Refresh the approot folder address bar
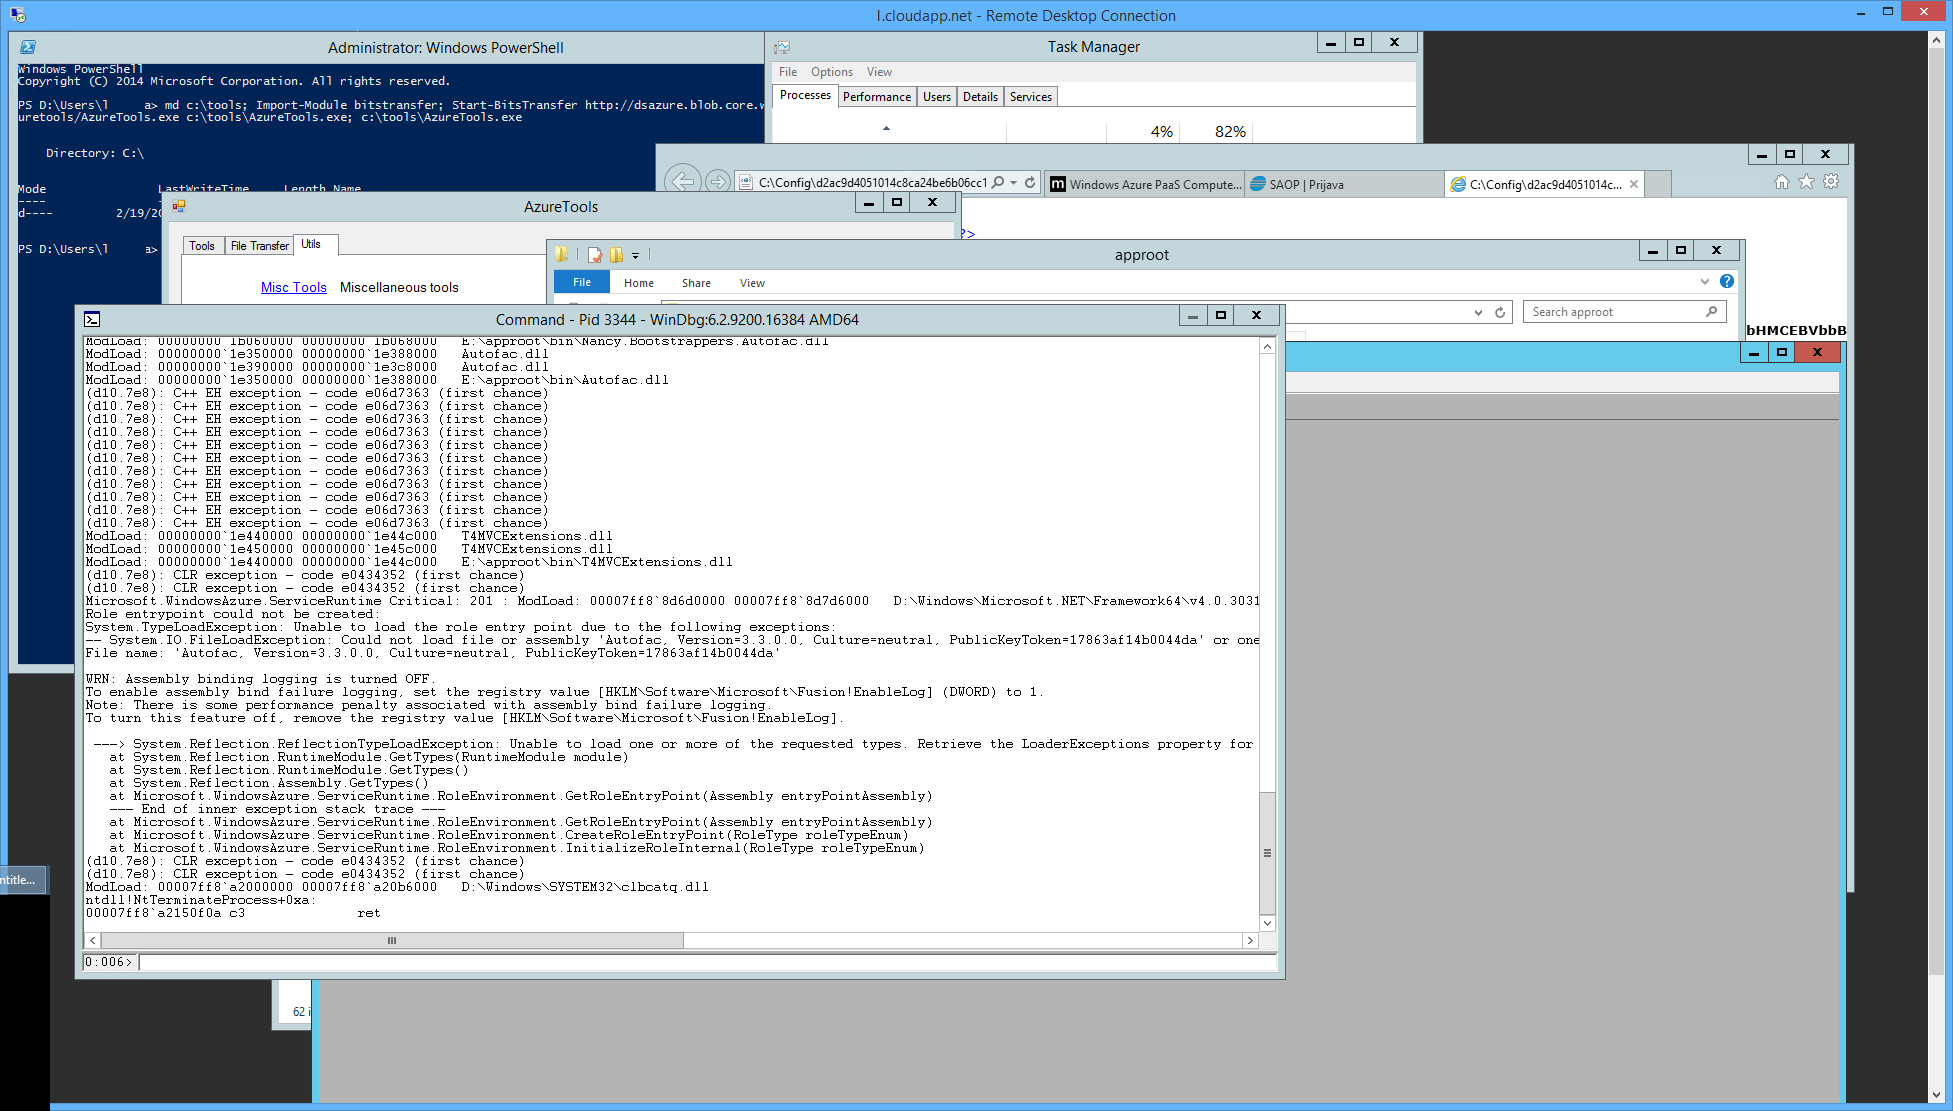This screenshot has height=1111, width=1953. click(x=1500, y=313)
